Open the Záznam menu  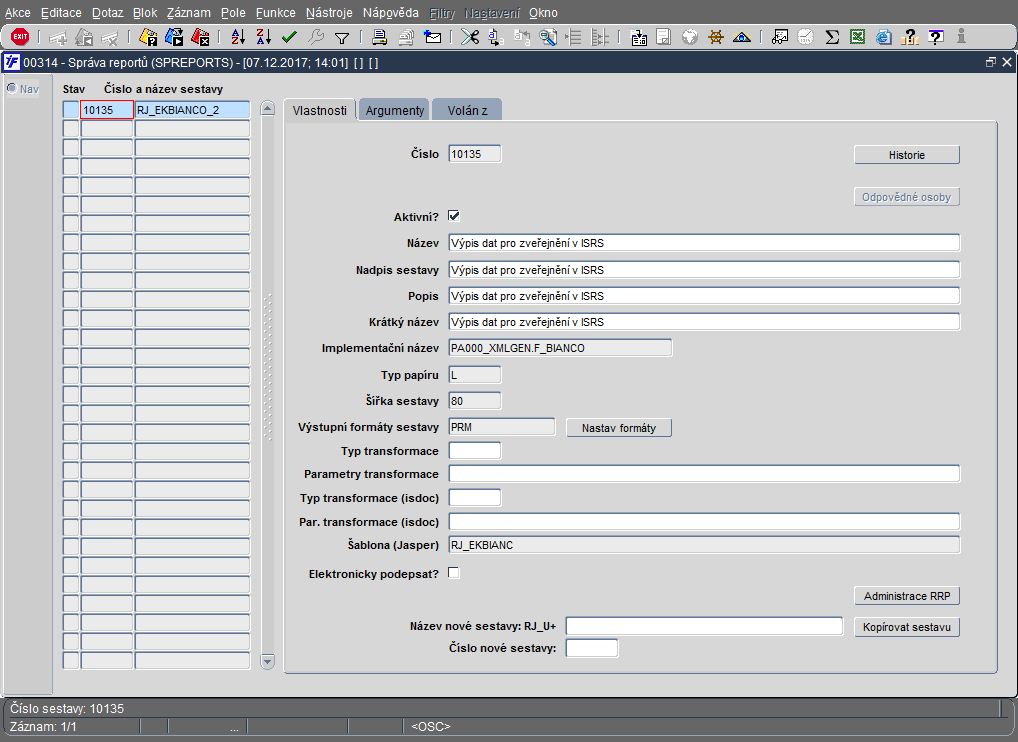[188, 12]
